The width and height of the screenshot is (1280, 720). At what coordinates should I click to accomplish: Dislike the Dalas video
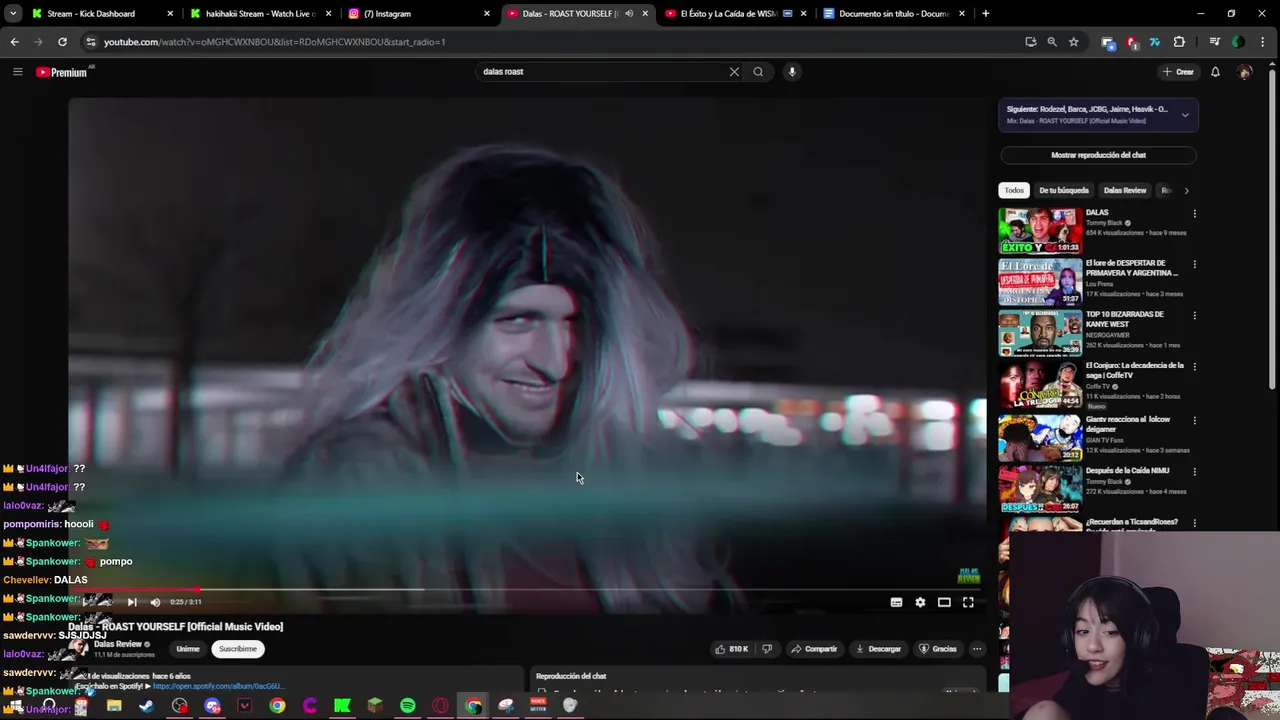click(x=767, y=649)
